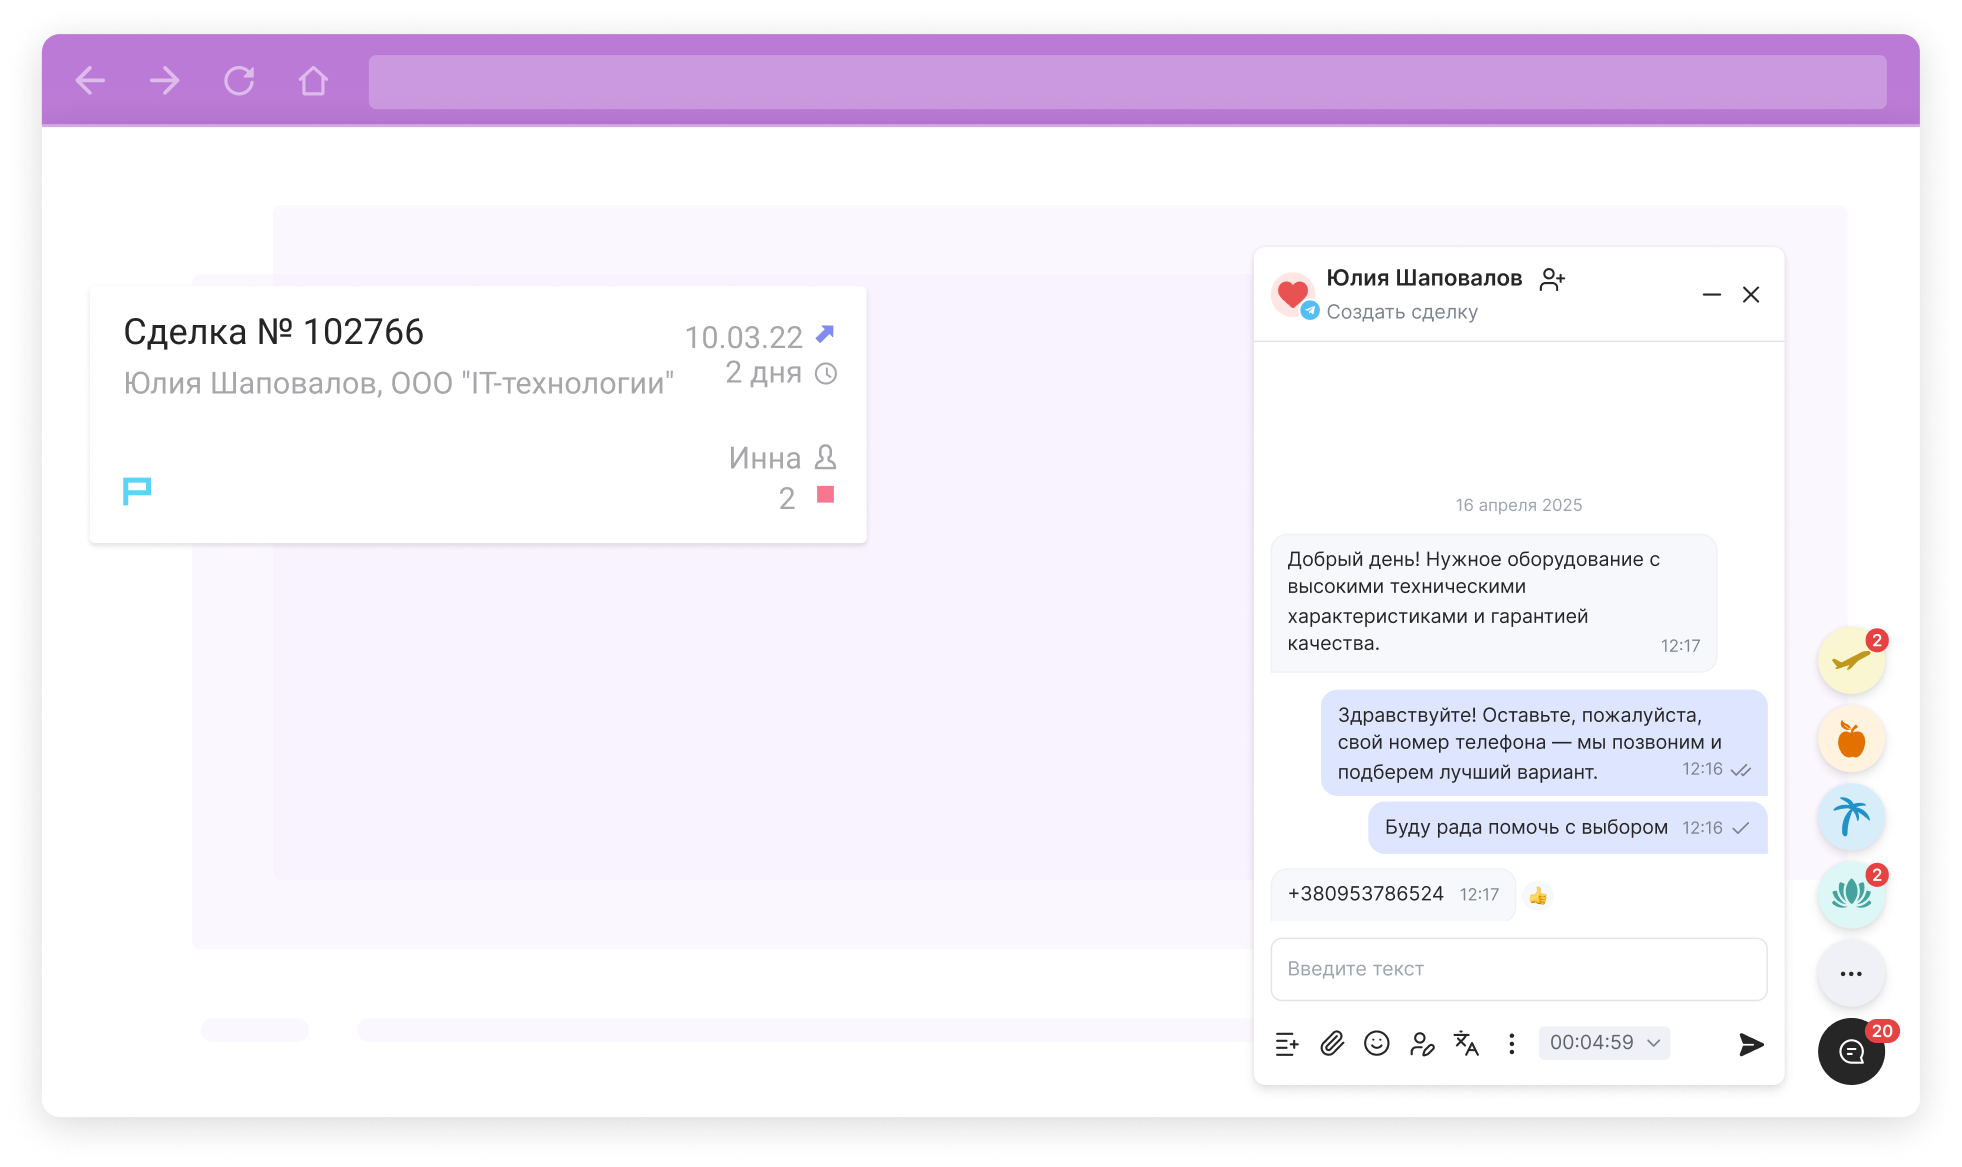This screenshot has width=1962, height=1167.
Task: Open quick replies templates icon
Action: 1287,1043
